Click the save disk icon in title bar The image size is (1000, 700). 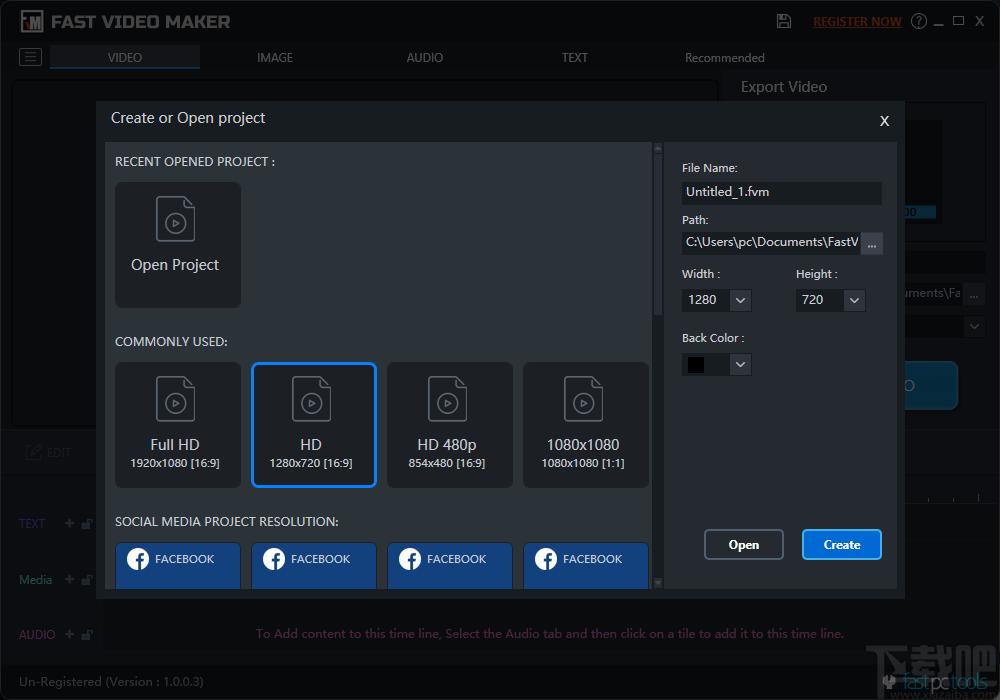[x=784, y=21]
